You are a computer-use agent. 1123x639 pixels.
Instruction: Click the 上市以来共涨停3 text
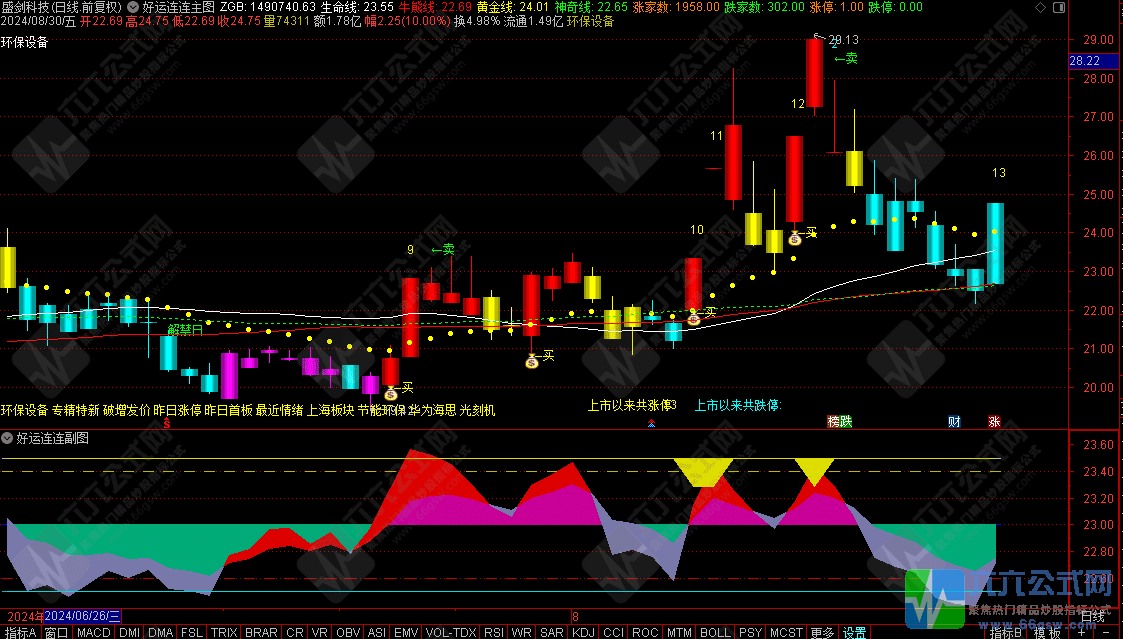632,405
